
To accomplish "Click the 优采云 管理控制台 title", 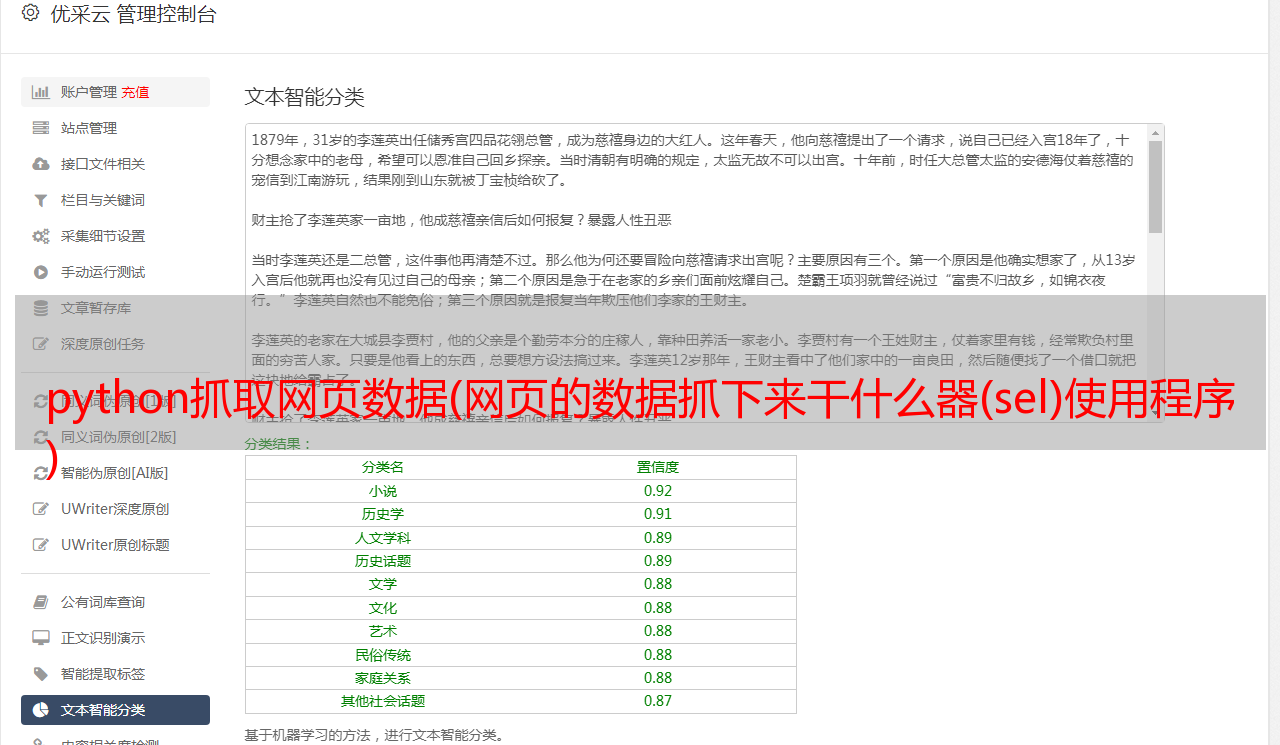I will point(133,14).
